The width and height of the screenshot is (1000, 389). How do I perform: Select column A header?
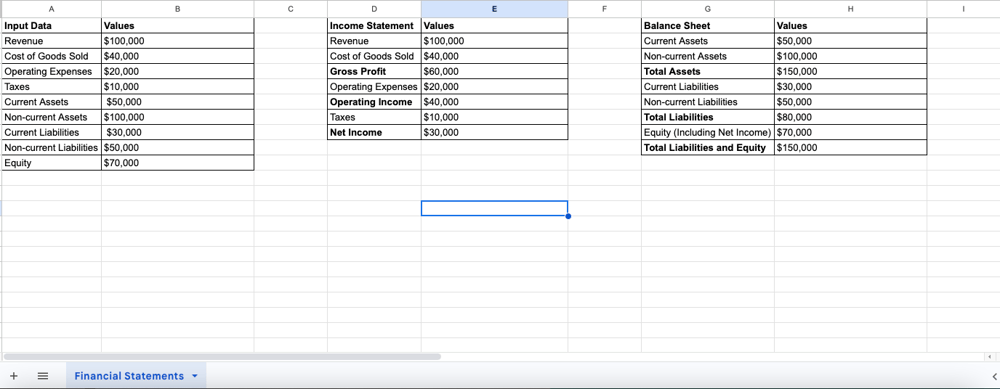pos(51,9)
